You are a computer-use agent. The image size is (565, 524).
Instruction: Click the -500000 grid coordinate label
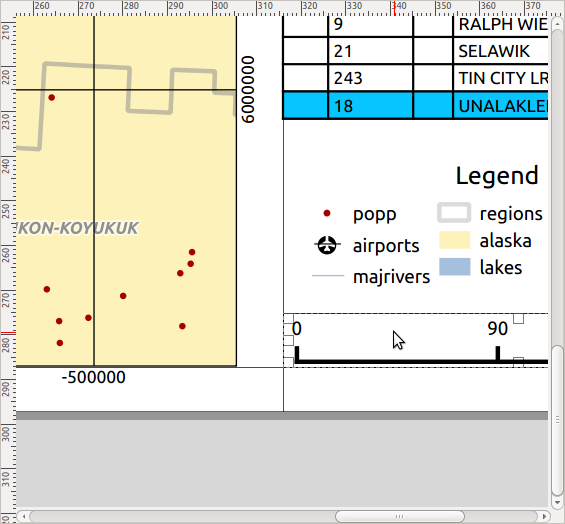click(94, 377)
